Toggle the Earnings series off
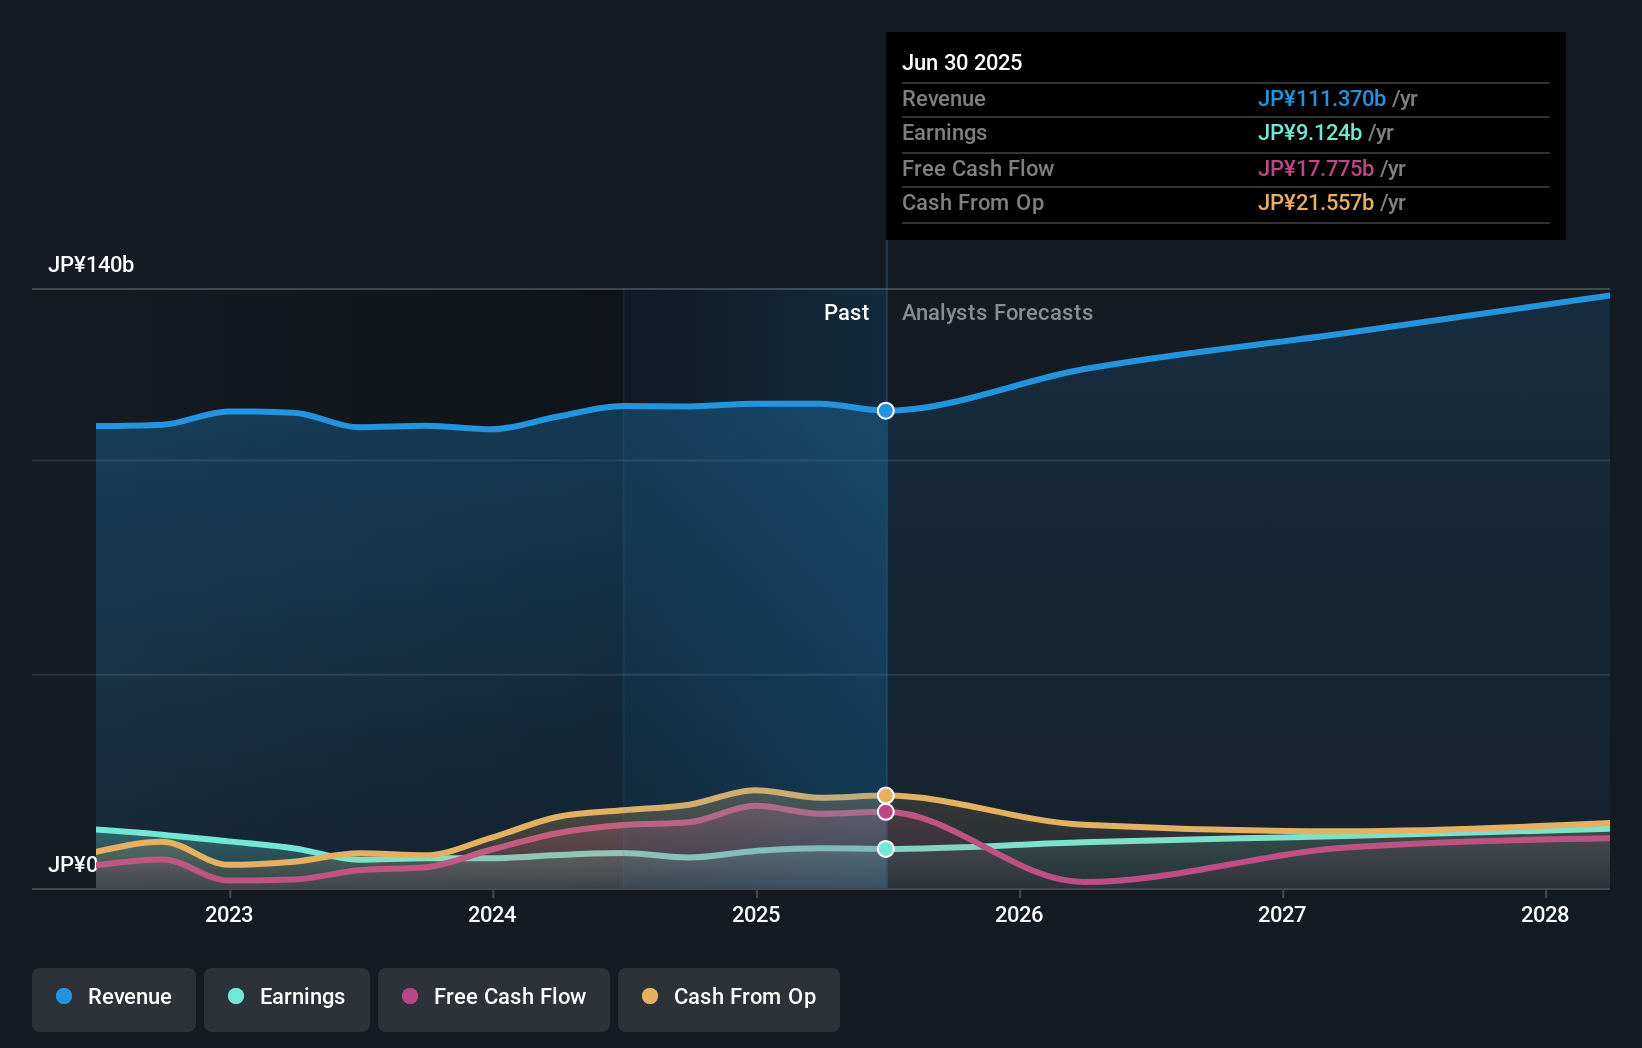 click(x=287, y=997)
